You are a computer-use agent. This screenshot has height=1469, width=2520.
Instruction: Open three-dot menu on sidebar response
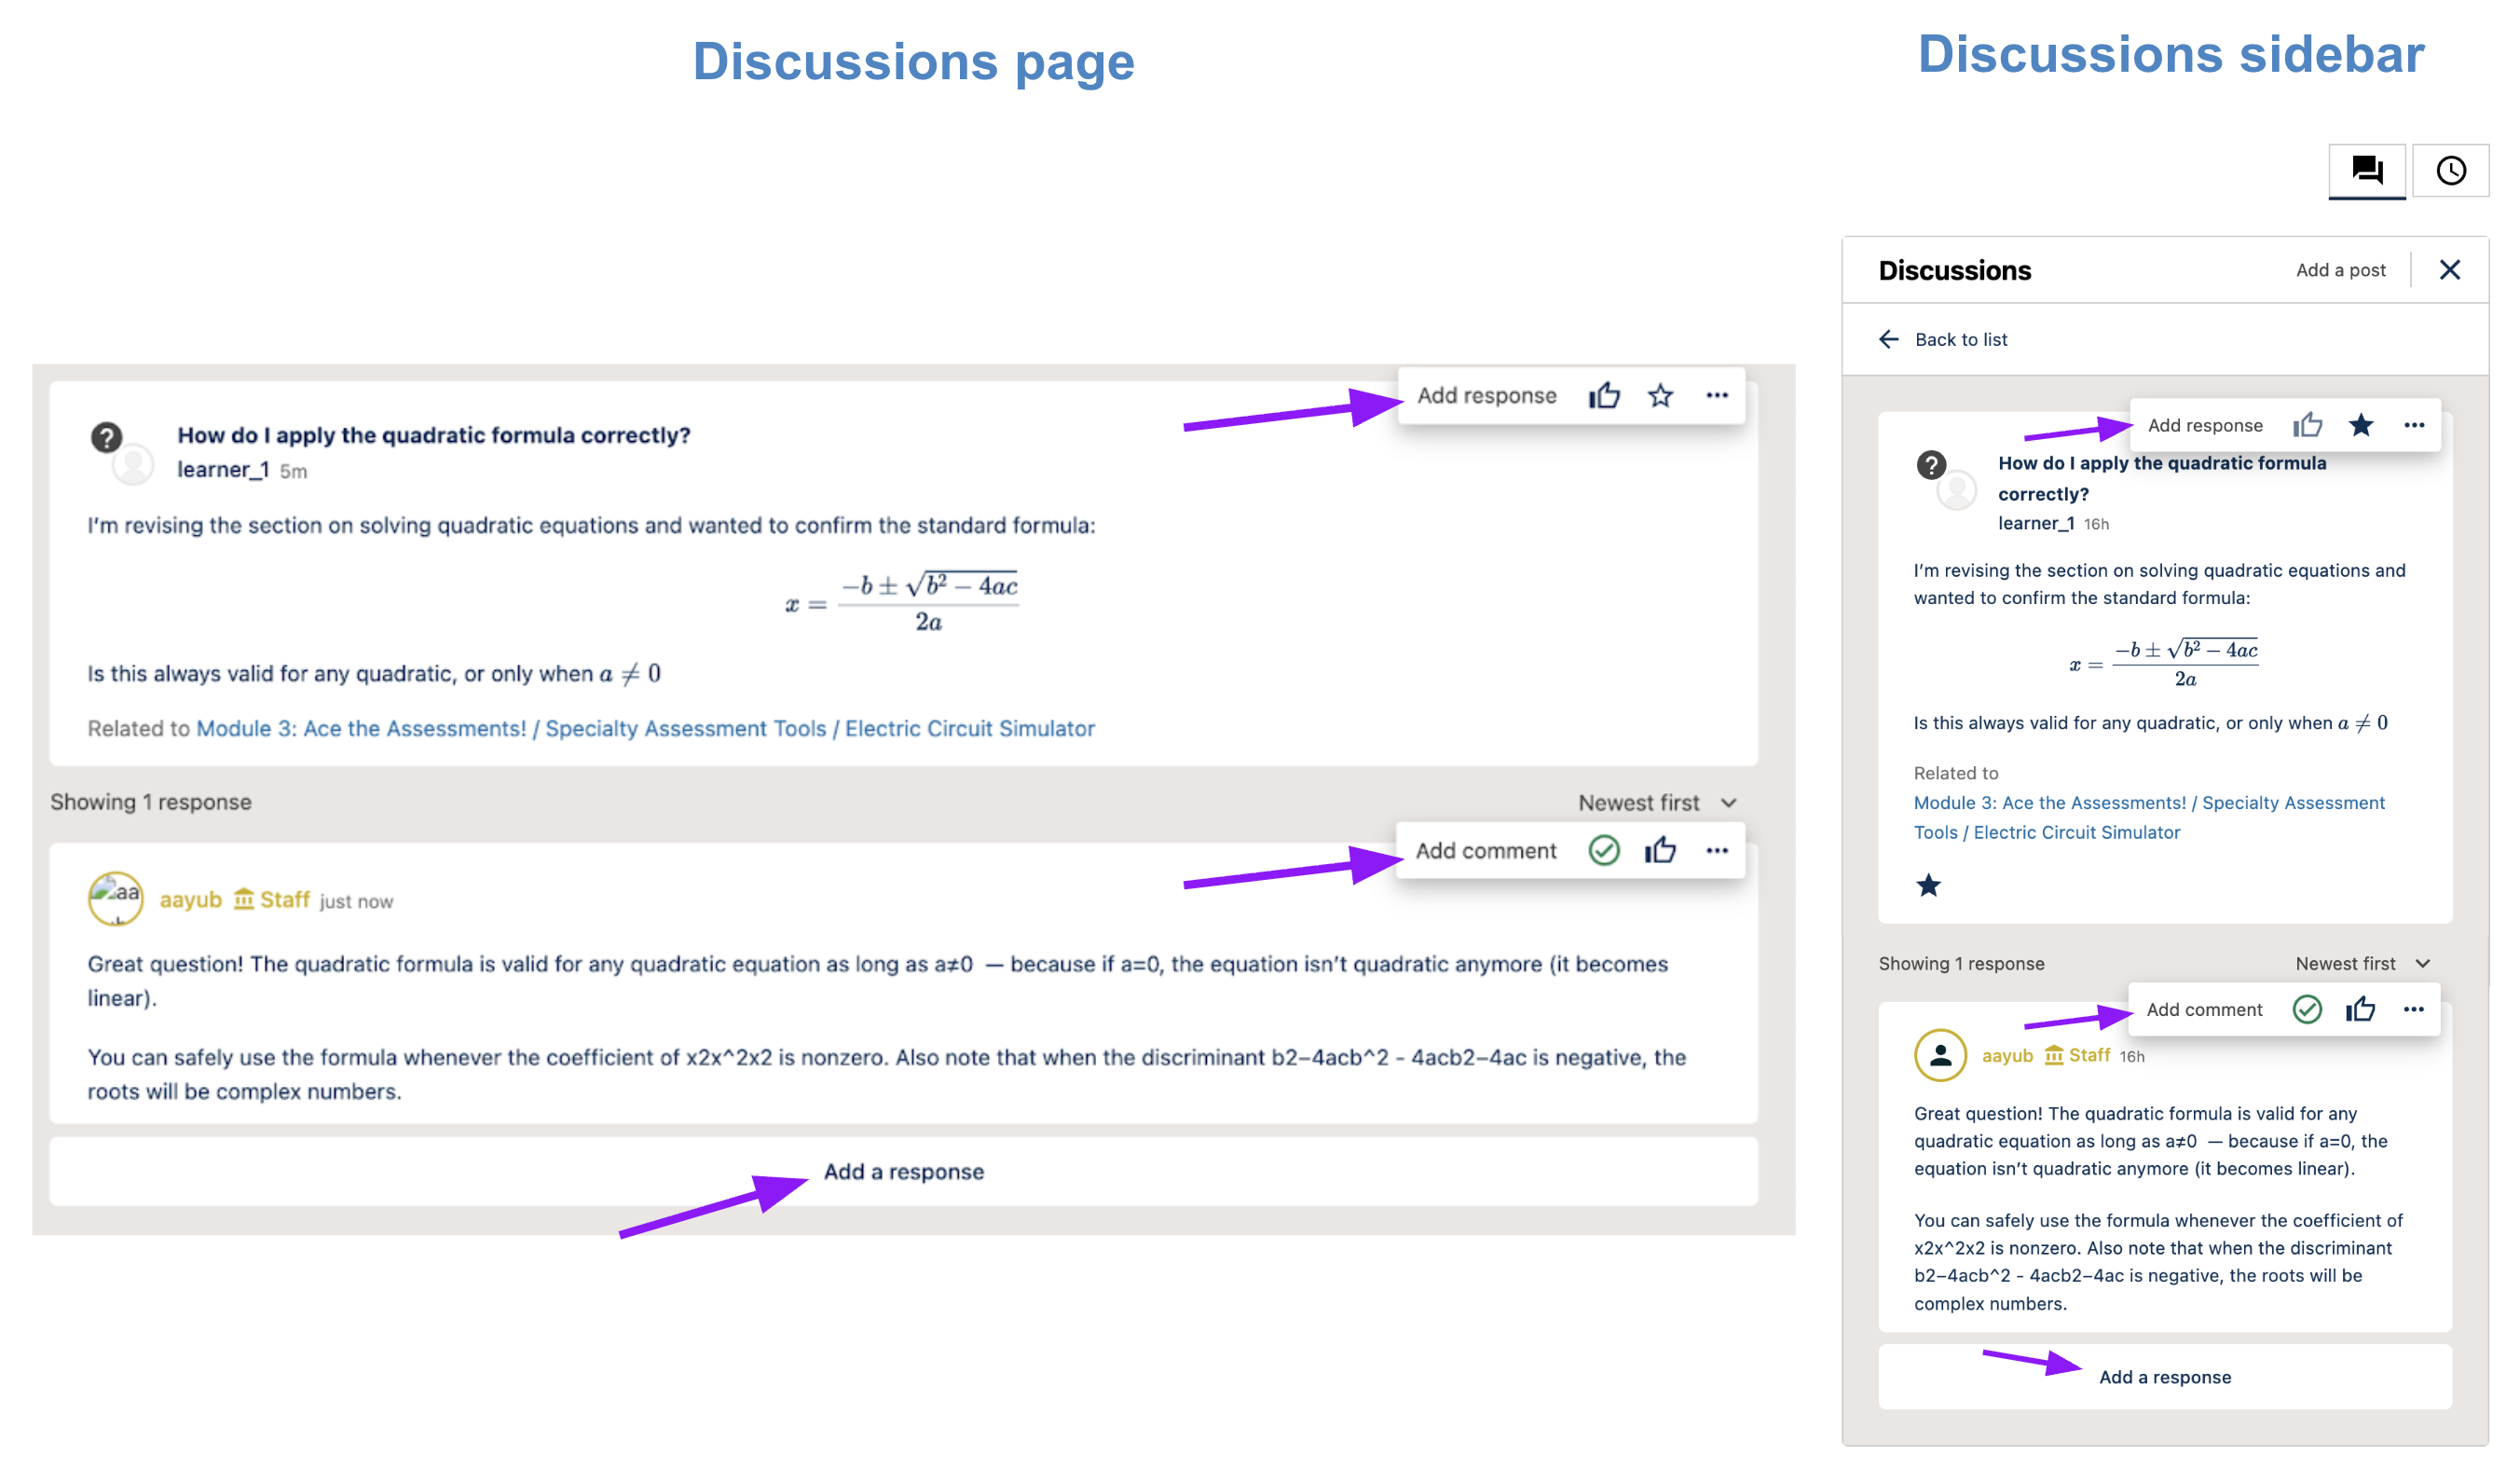click(x=2414, y=1010)
